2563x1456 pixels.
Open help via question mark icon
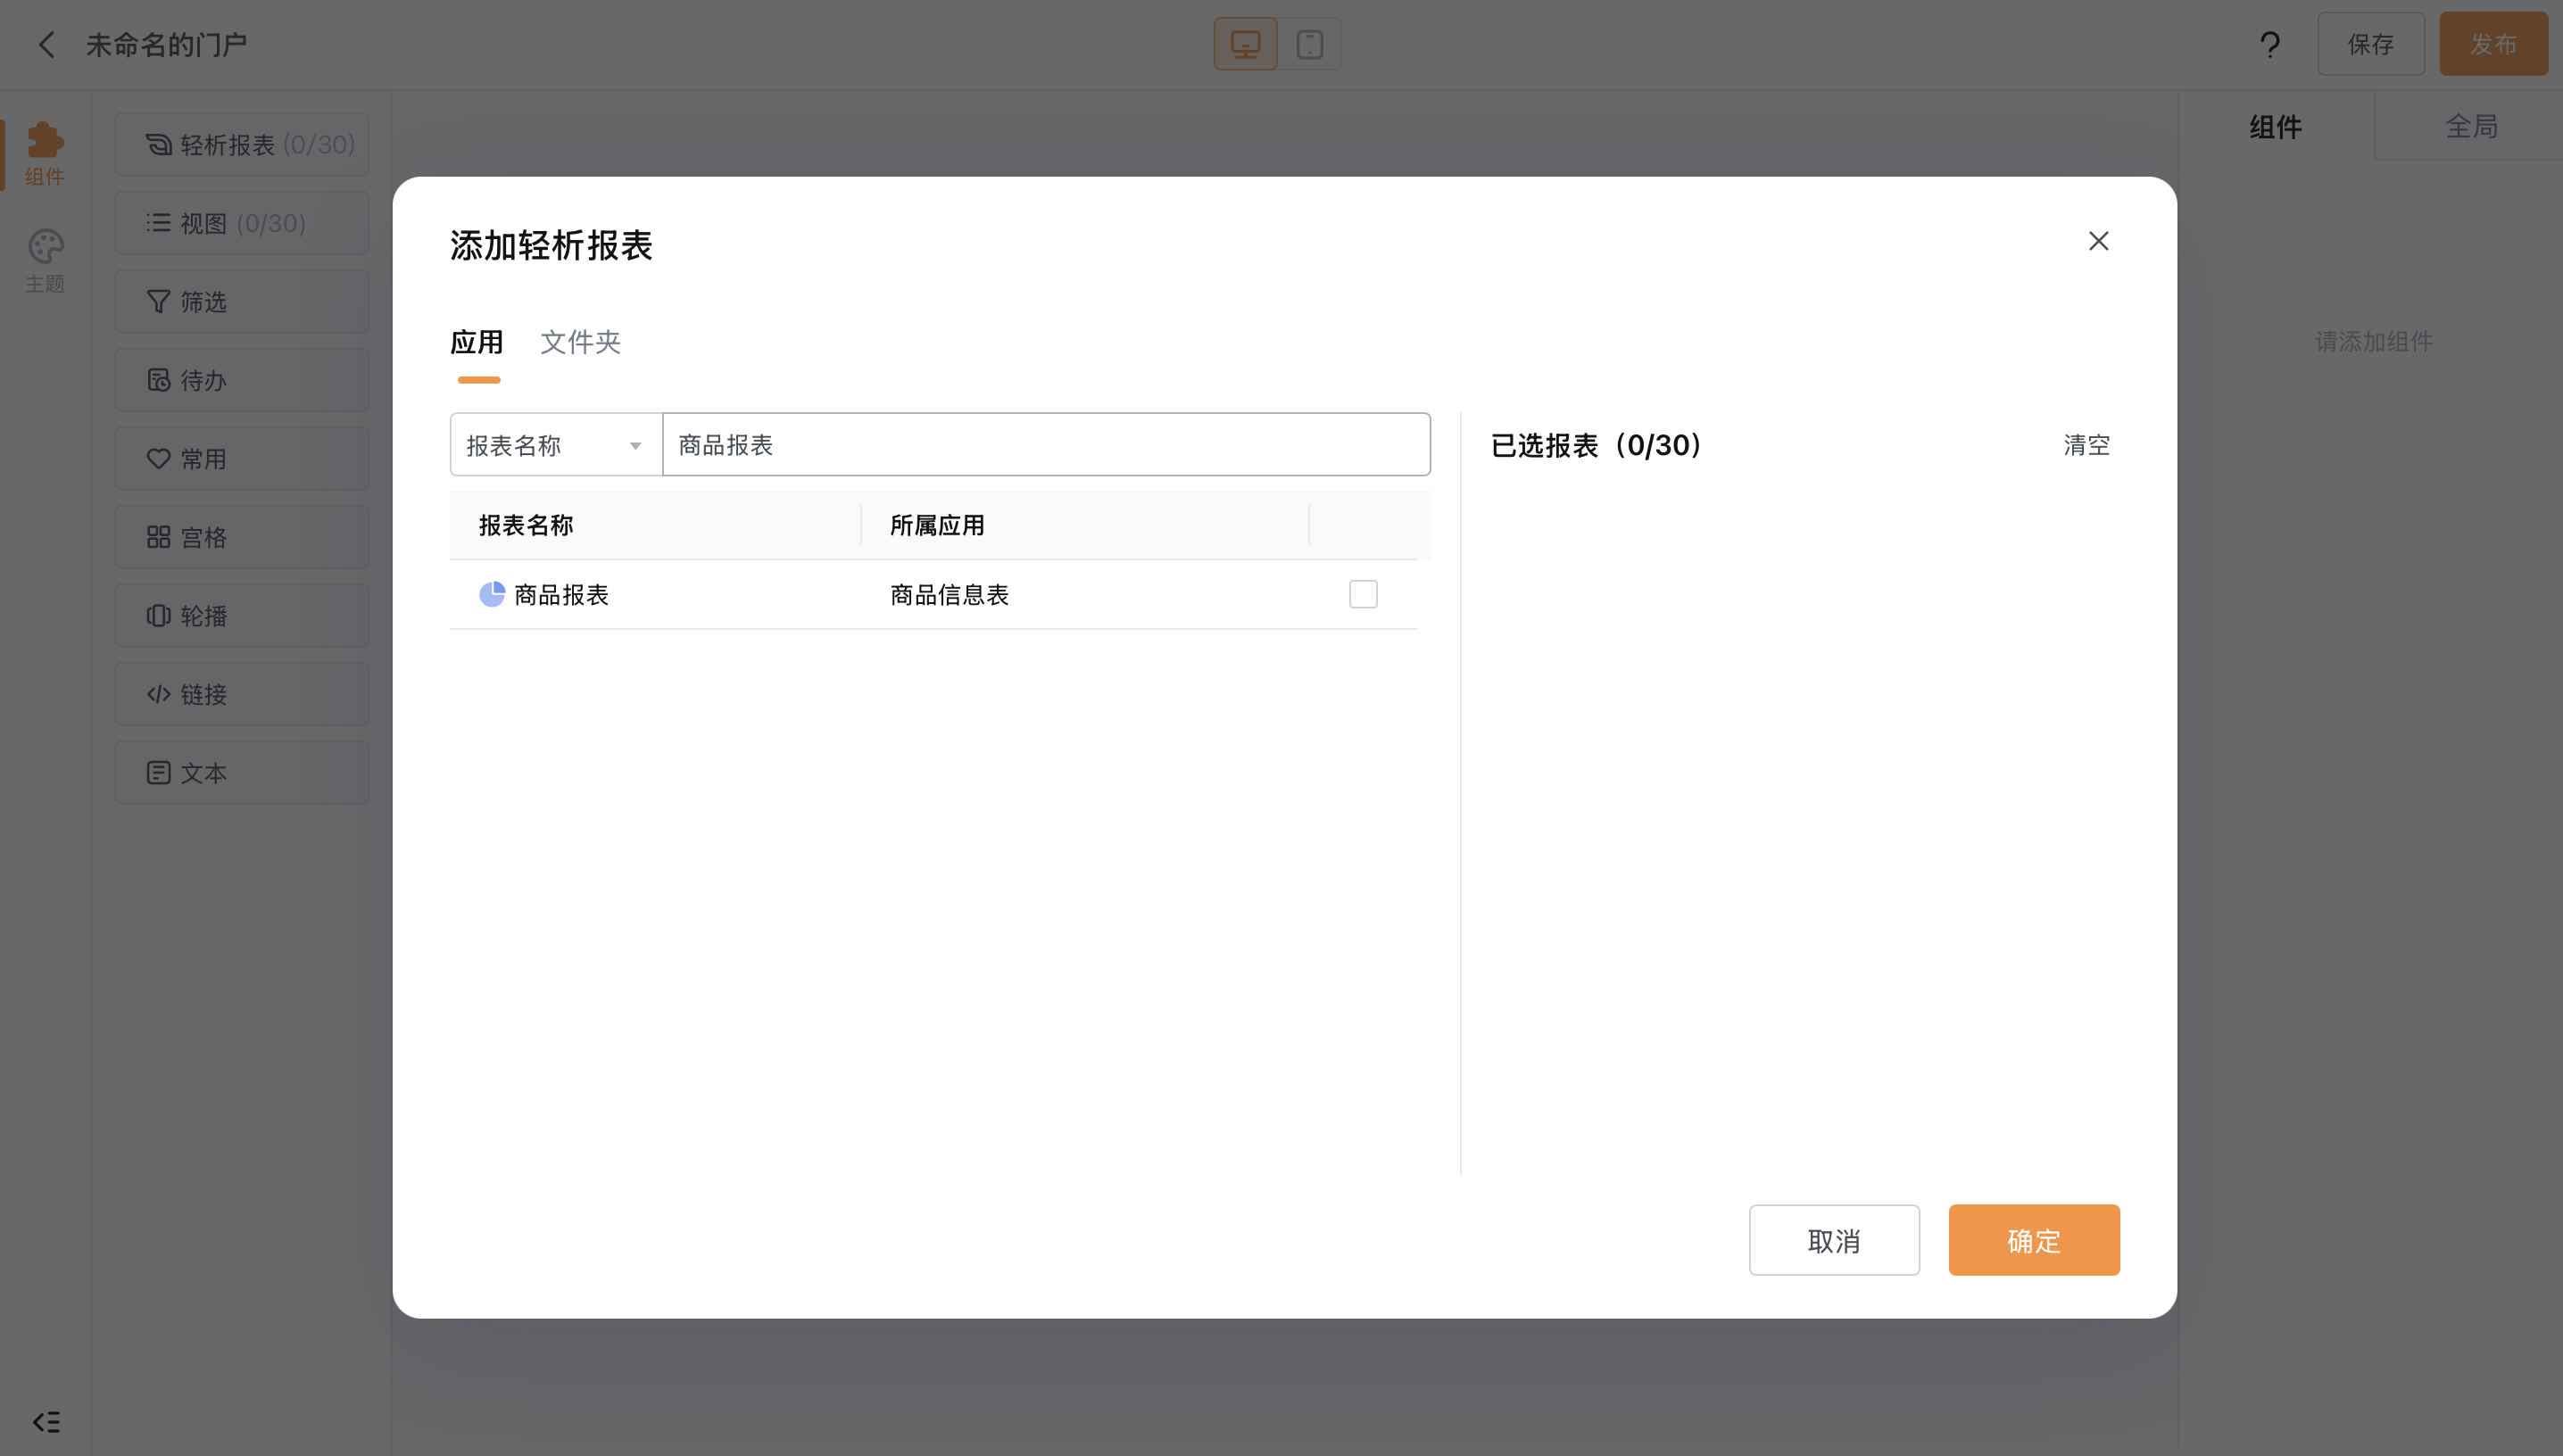pos(2270,44)
